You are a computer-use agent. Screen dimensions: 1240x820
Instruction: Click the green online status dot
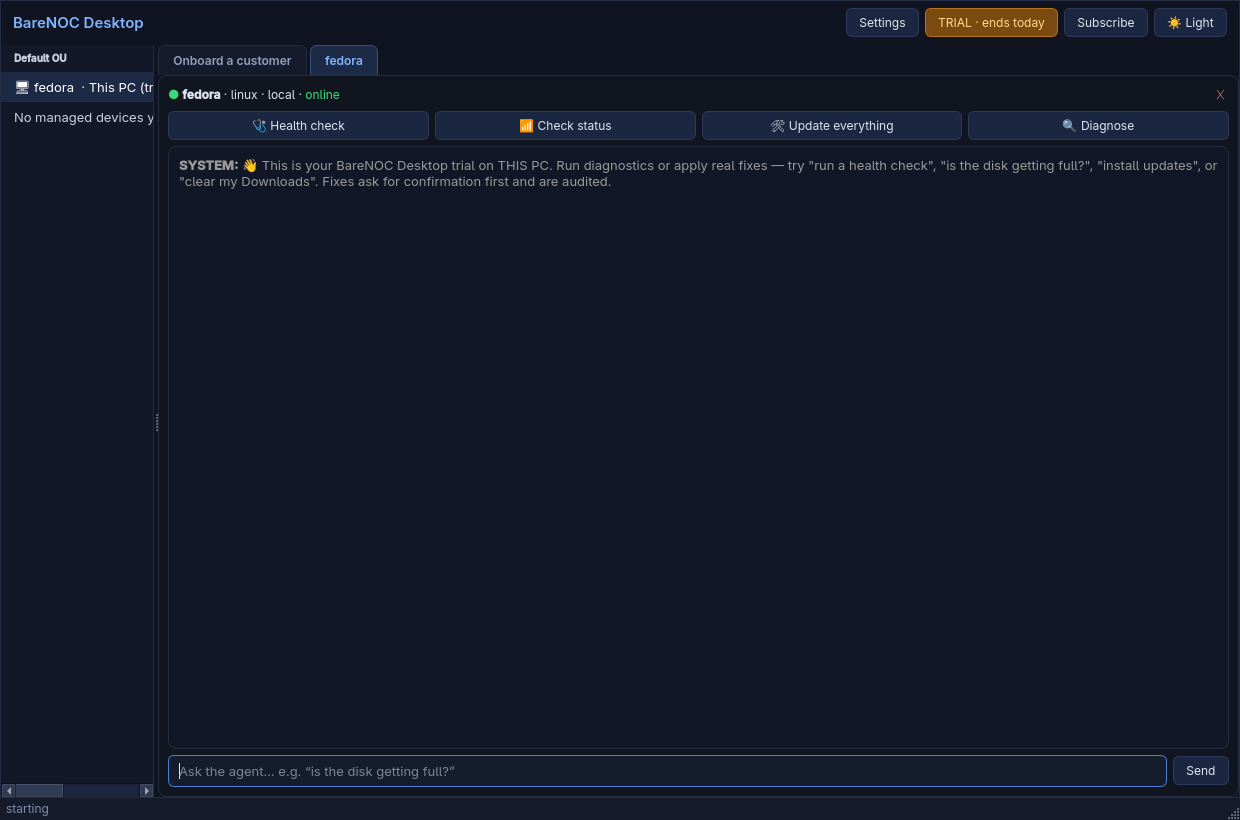coord(174,95)
